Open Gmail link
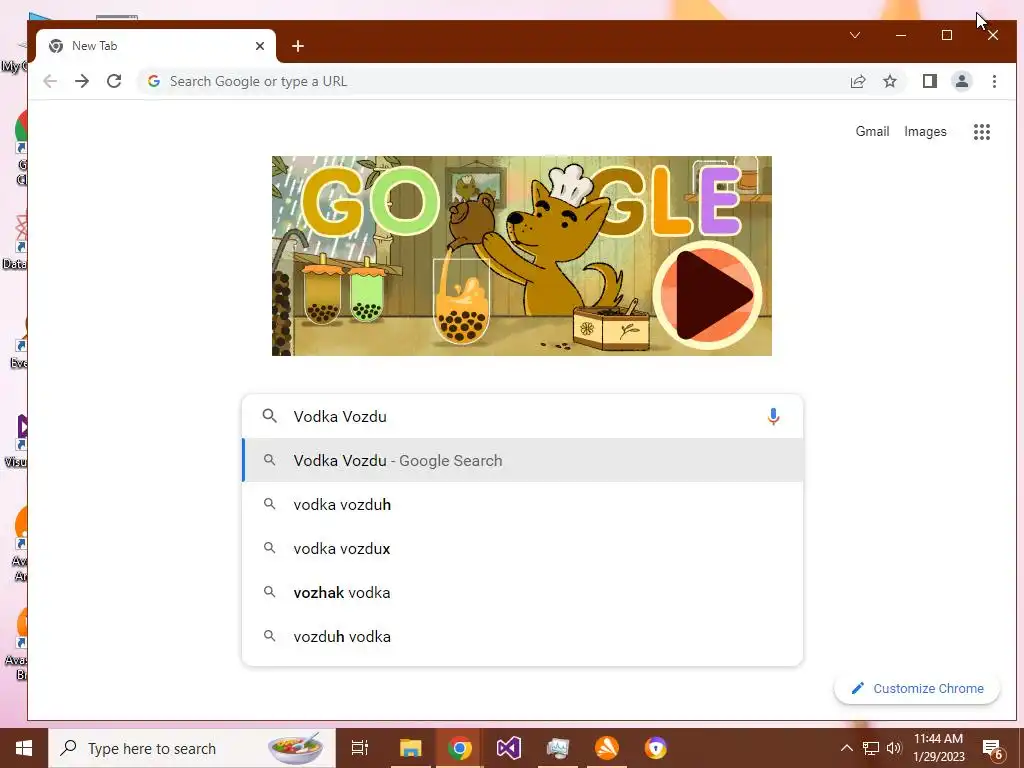The height and width of the screenshot is (768, 1024). [x=872, y=131]
